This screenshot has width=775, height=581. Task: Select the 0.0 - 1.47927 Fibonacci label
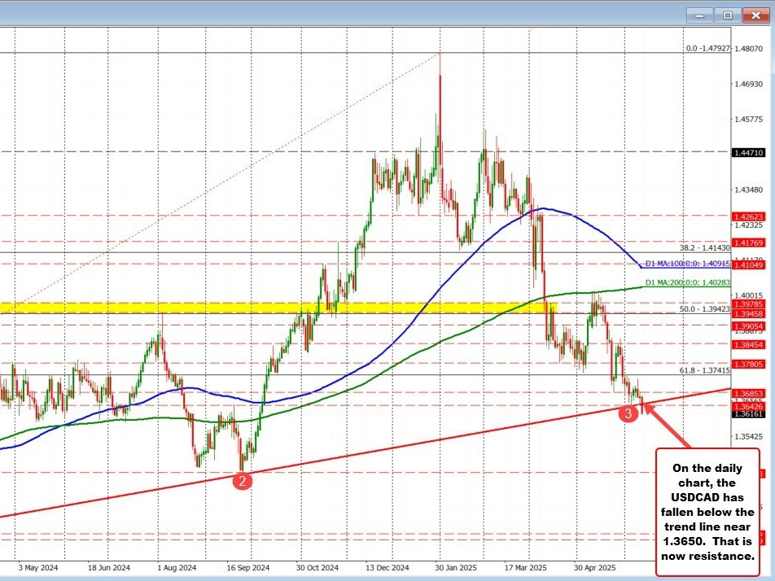pyautogui.click(x=708, y=48)
